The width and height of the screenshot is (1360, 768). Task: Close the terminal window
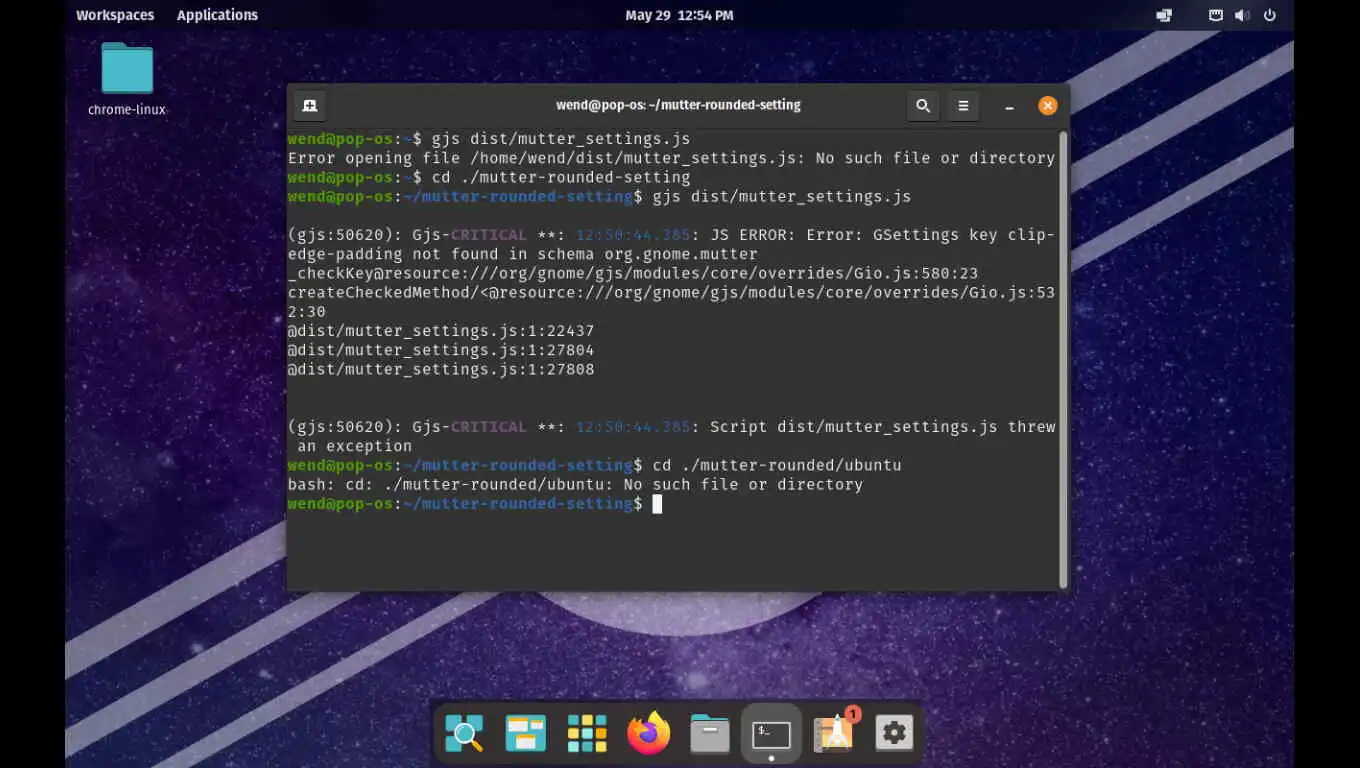tap(1047, 105)
